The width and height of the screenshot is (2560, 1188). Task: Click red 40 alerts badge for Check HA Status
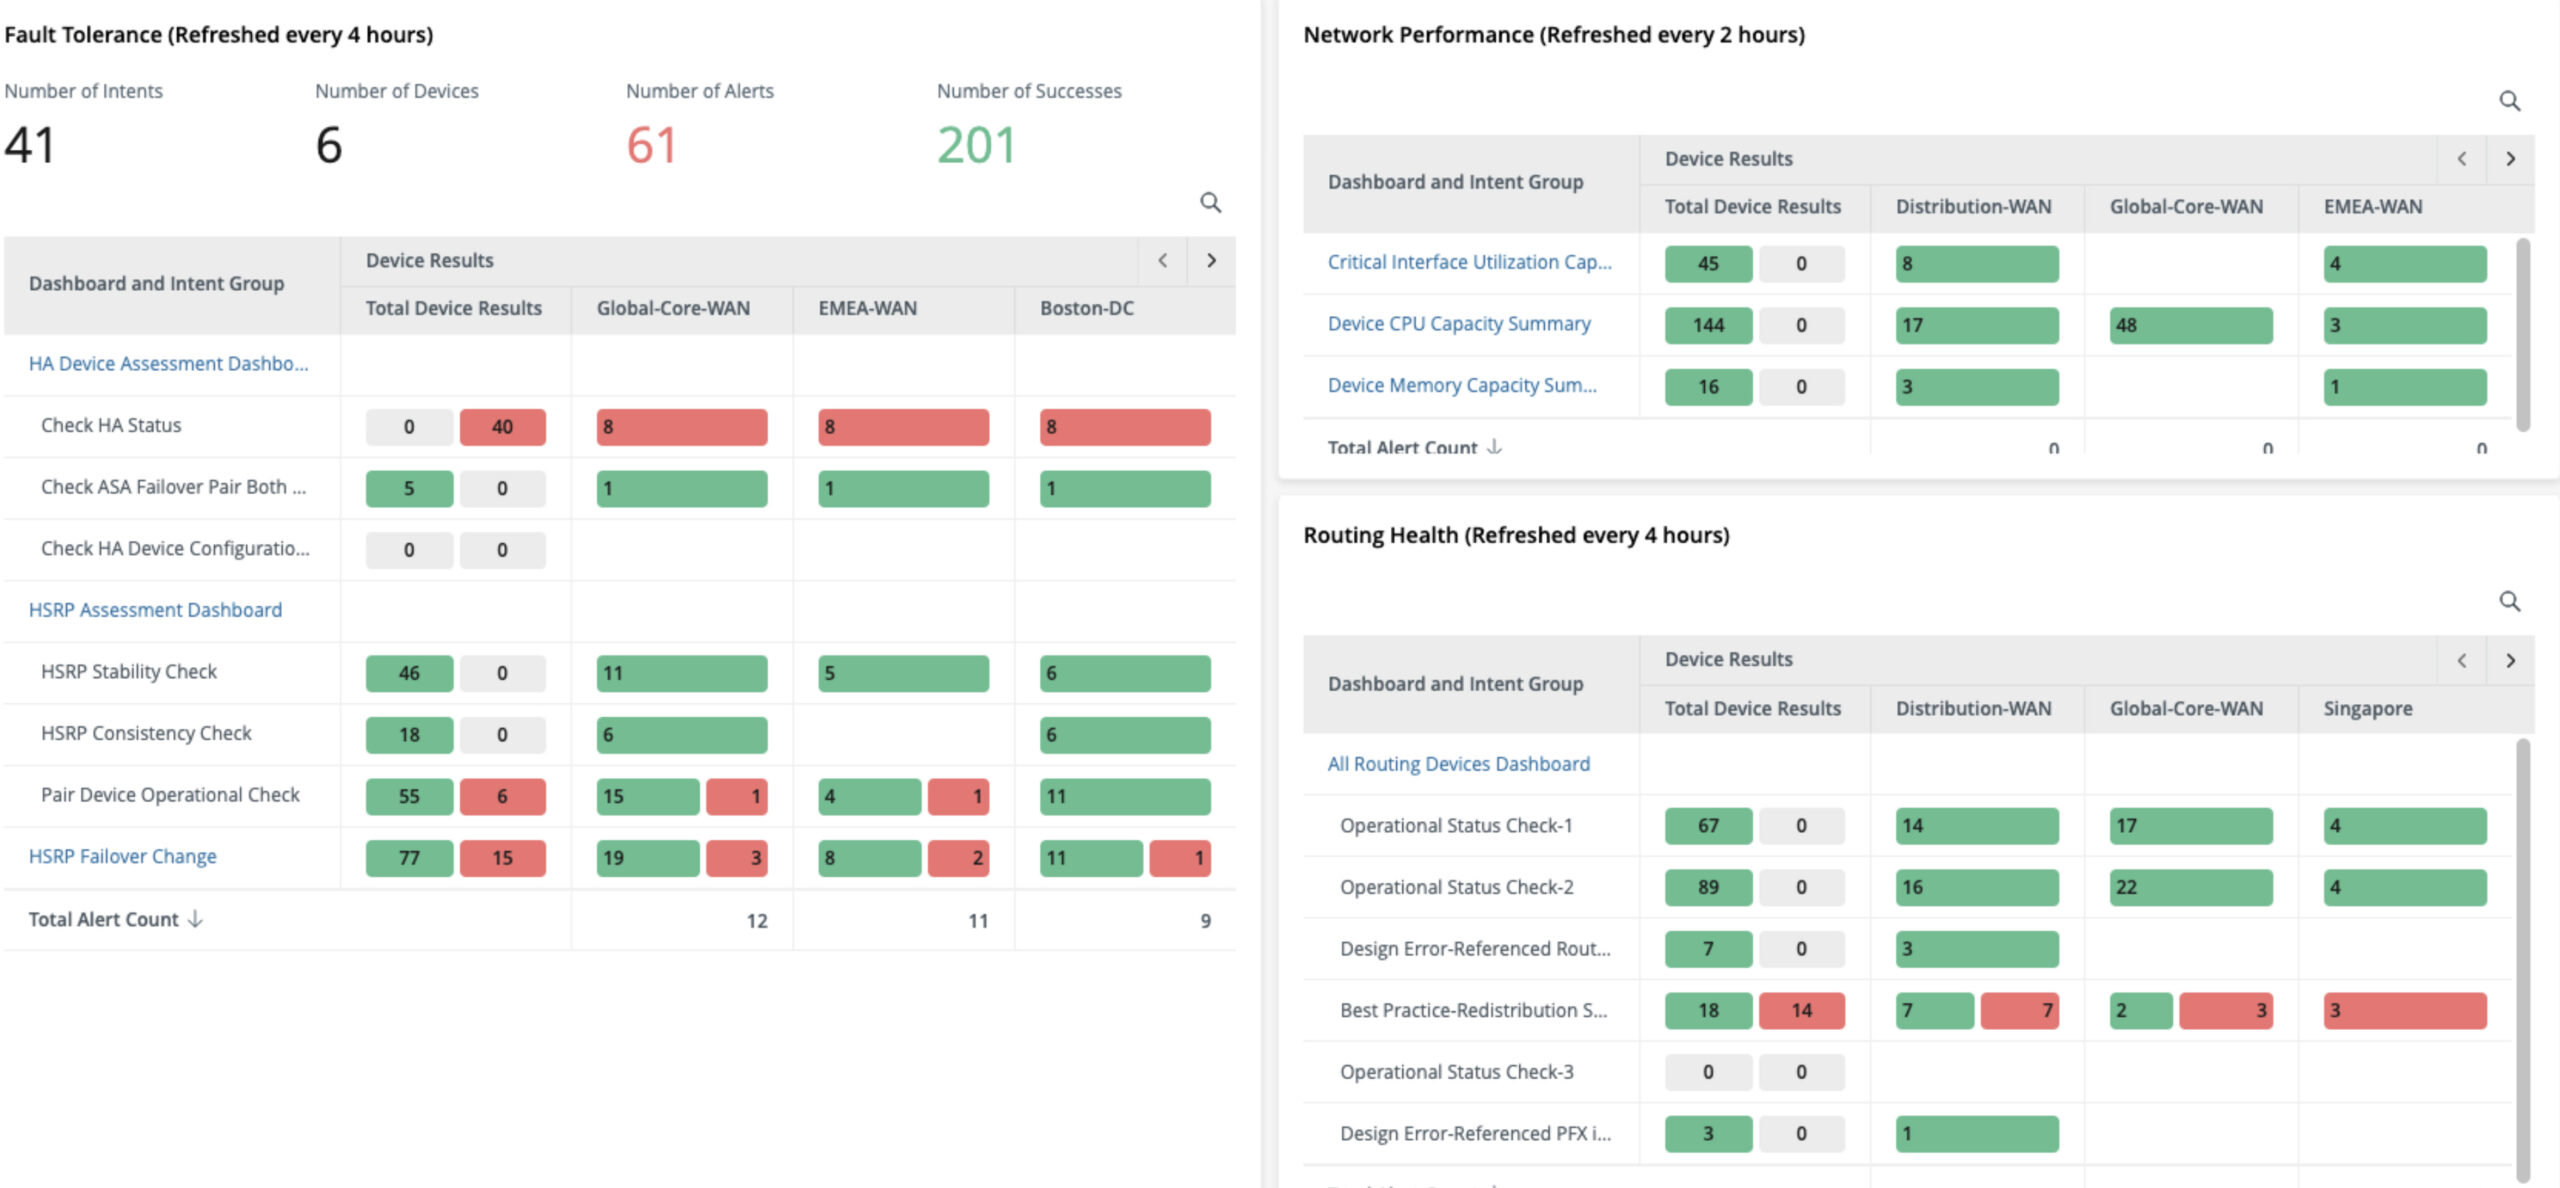502,427
